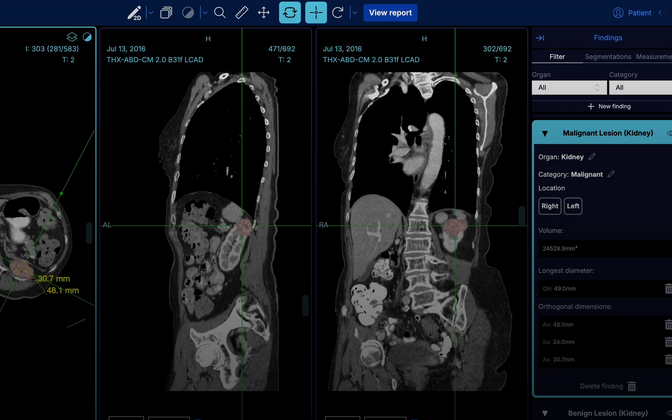Click the stacked layers copy icon
The height and width of the screenshot is (420, 672).
tap(166, 13)
